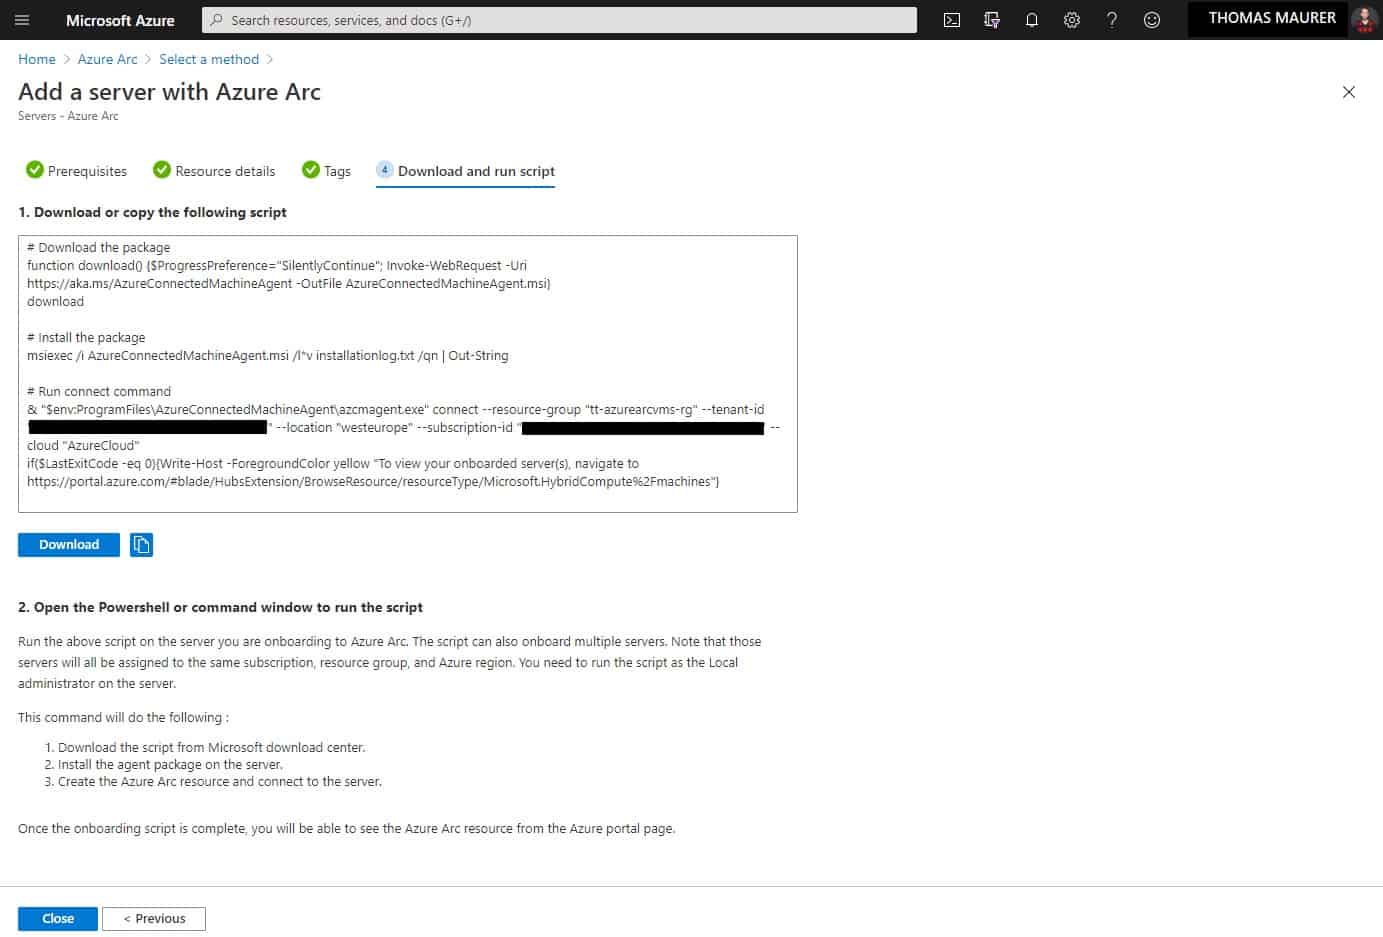Click the Download button
This screenshot has height=937, width=1383.
pos(69,545)
